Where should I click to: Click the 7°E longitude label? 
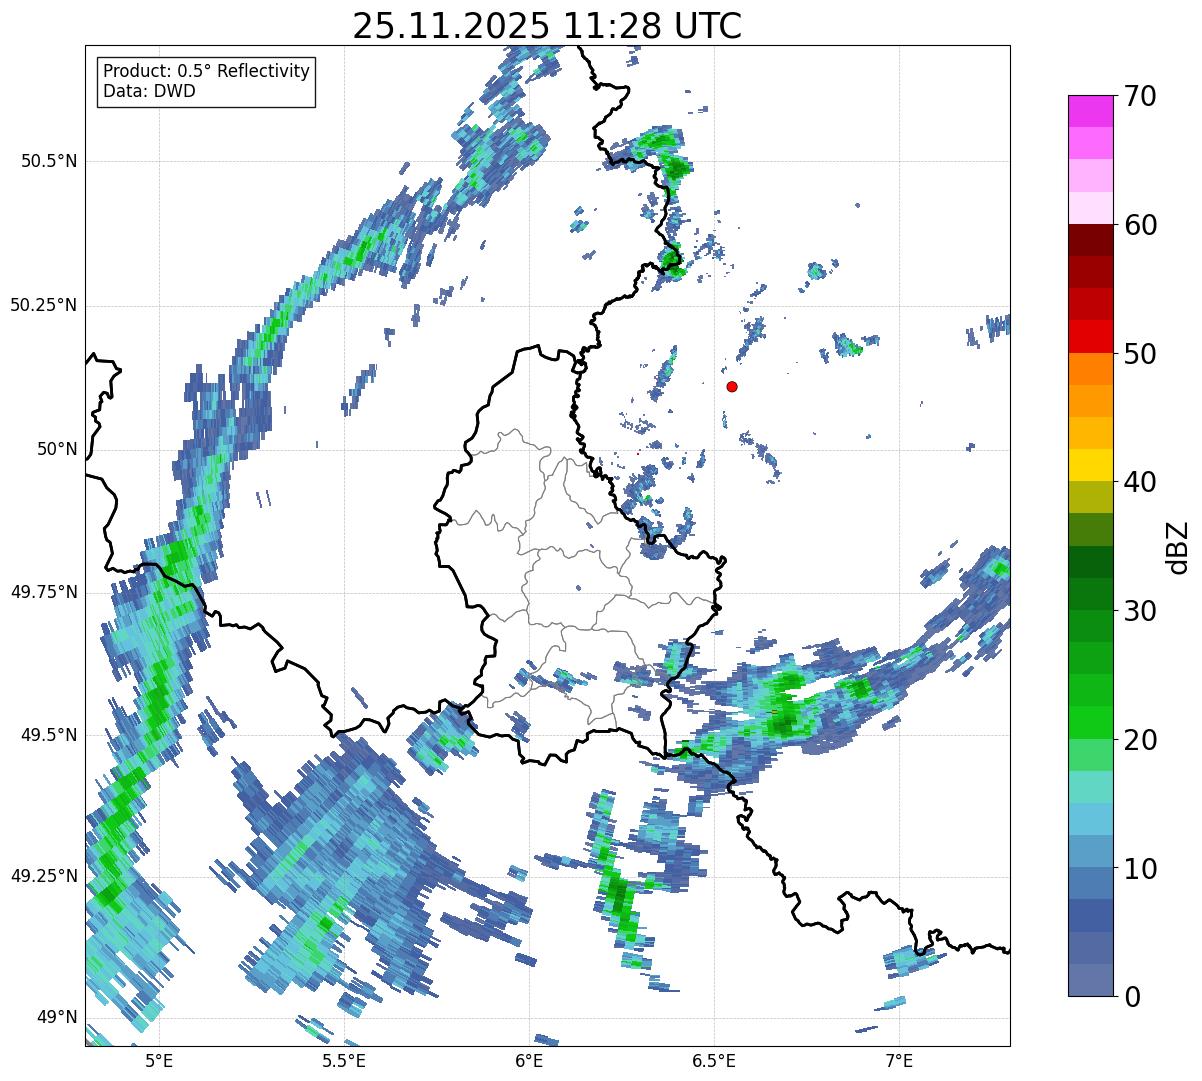tap(899, 1061)
